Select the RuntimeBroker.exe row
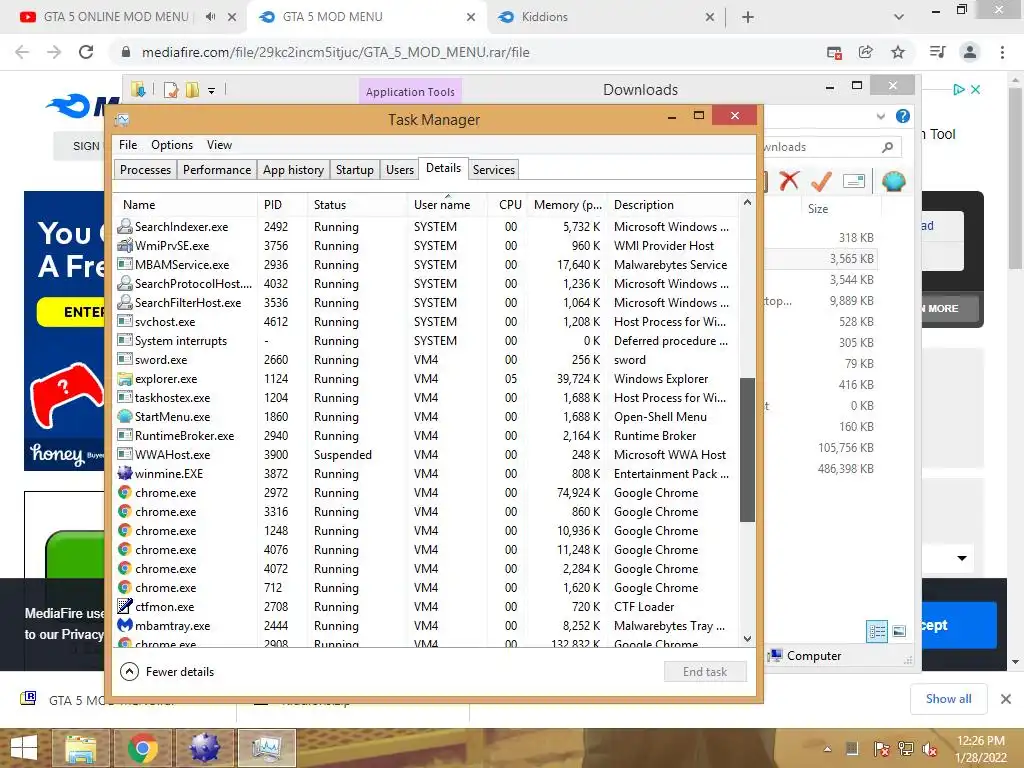Image resolution: width=1024 pixels, height=768 pixels. [x=424, y=436]
